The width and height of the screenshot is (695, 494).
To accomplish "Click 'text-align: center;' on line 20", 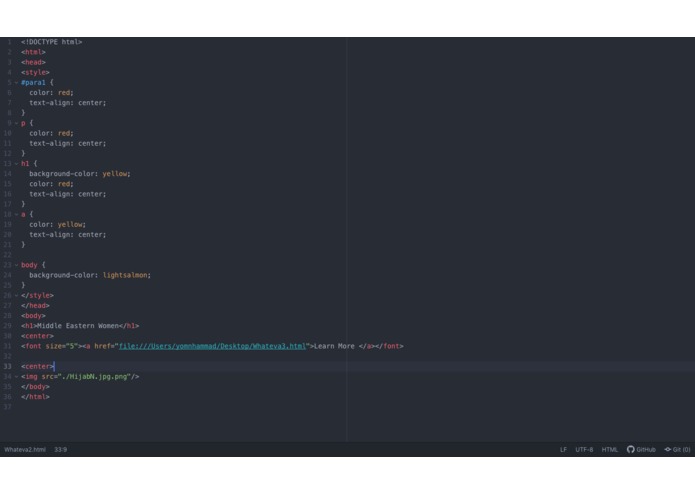I will coord(68,235).
